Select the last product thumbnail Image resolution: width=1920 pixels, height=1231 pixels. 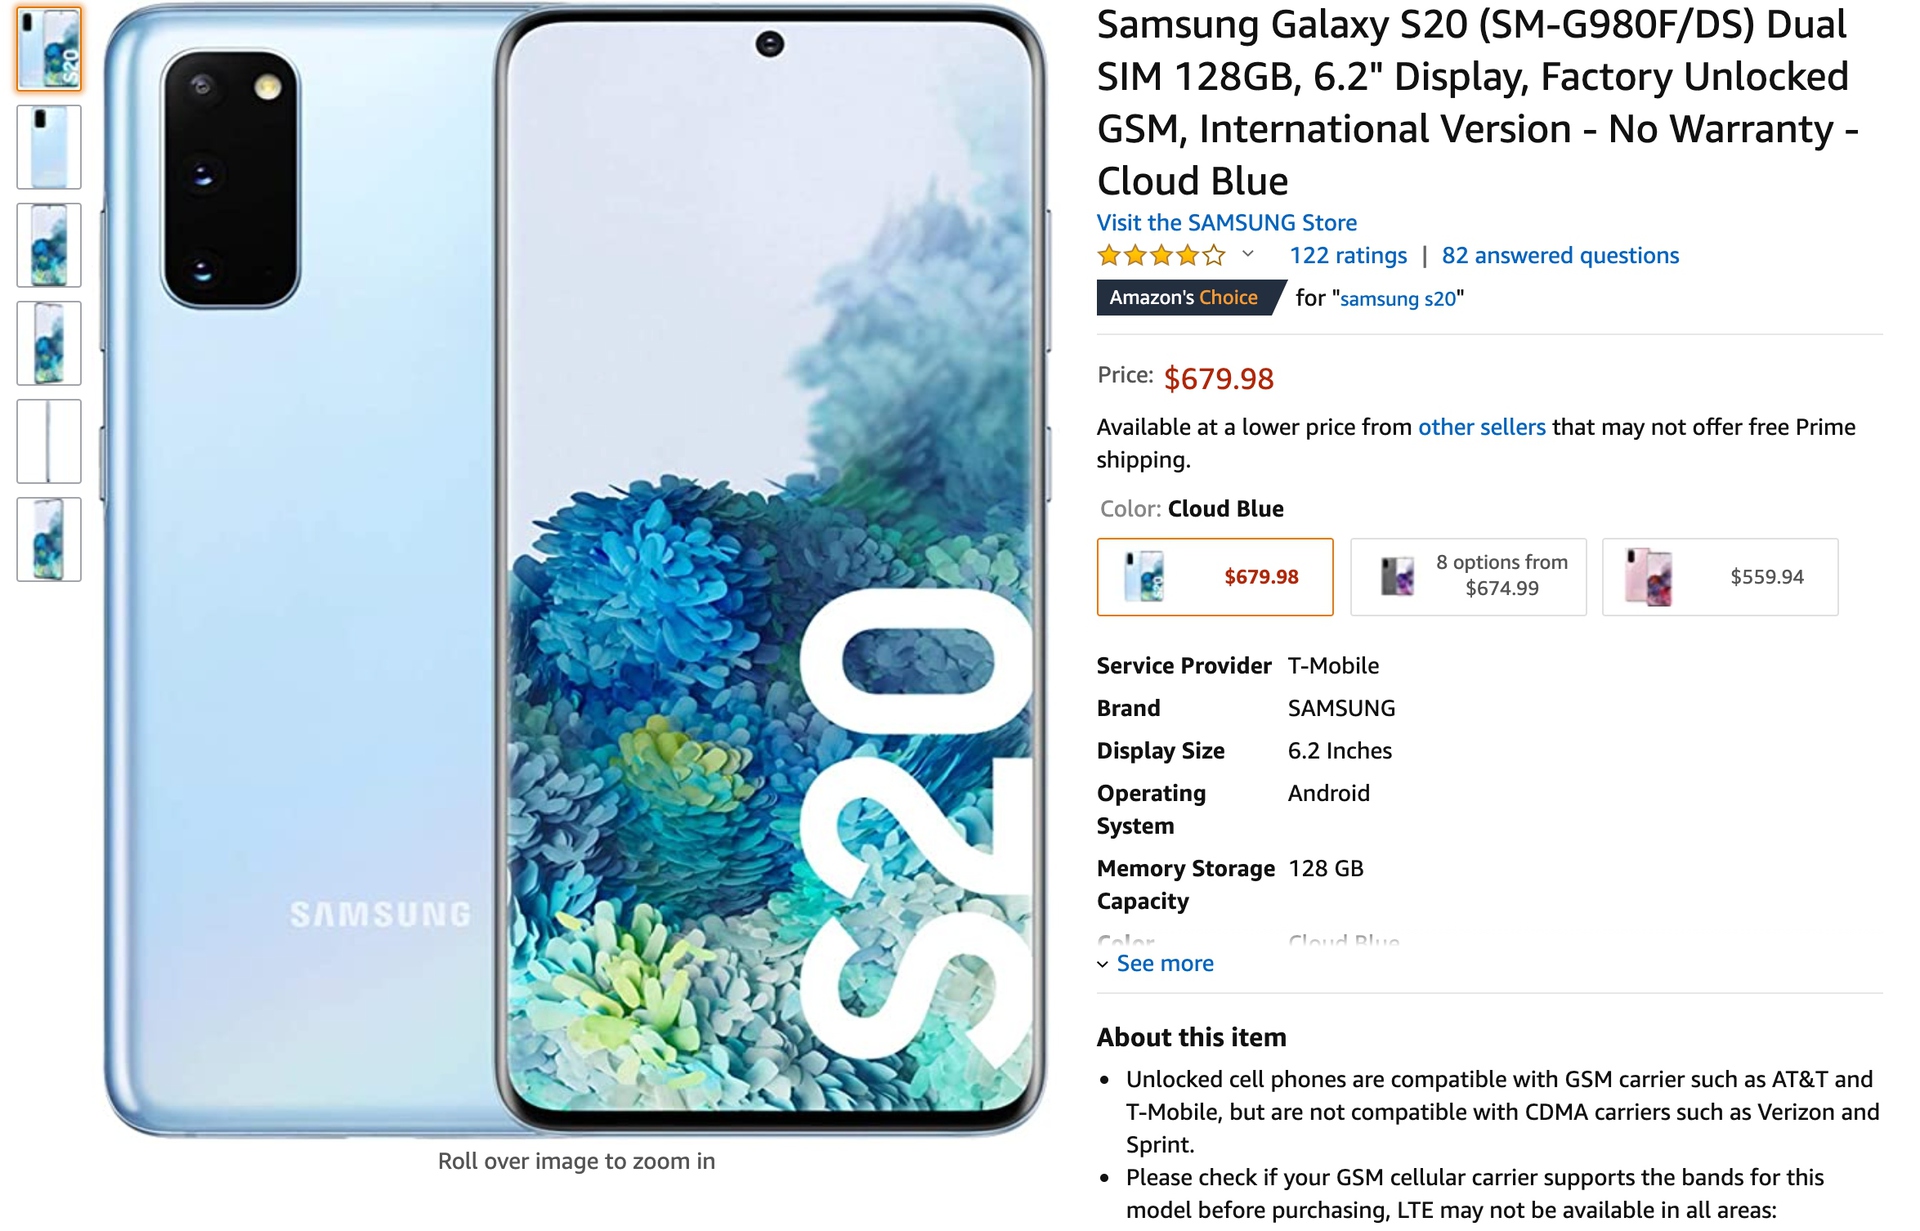click(49, 539)
